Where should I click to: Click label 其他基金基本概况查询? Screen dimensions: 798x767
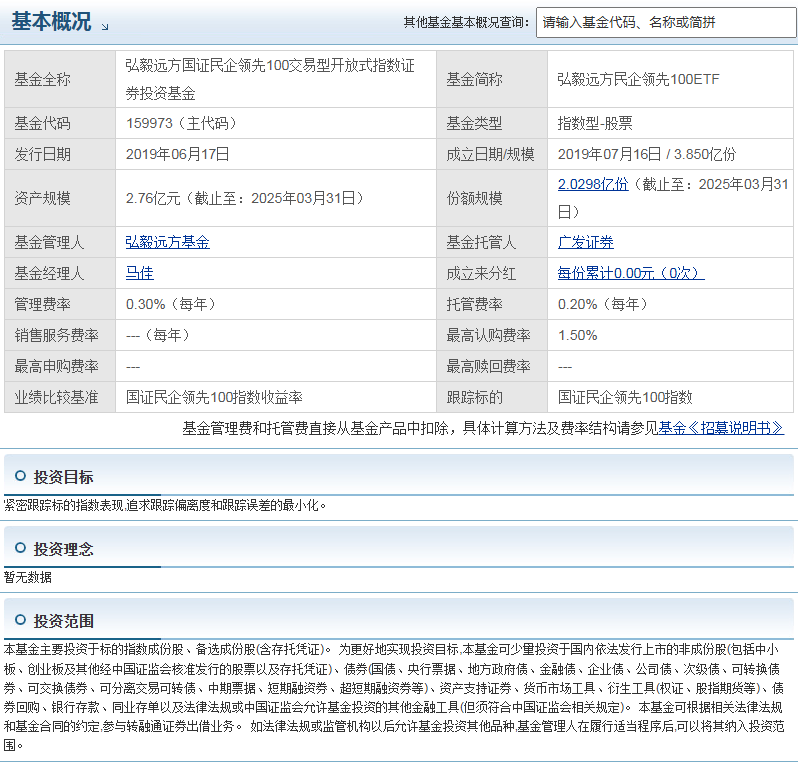[x=466, y=22]
